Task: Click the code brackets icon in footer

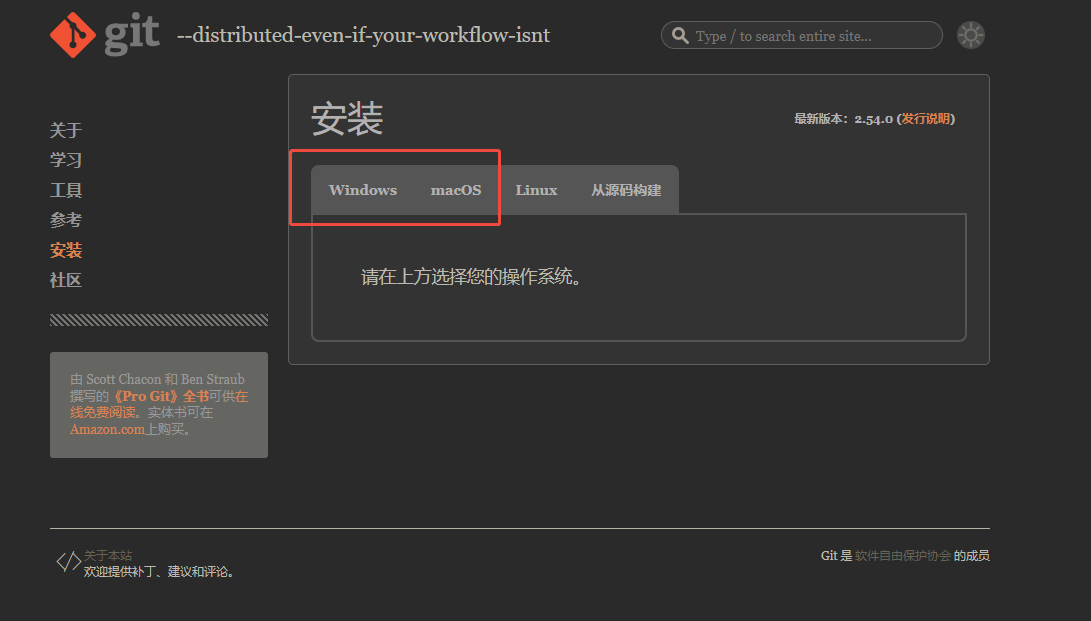Action: click(68, 561)
